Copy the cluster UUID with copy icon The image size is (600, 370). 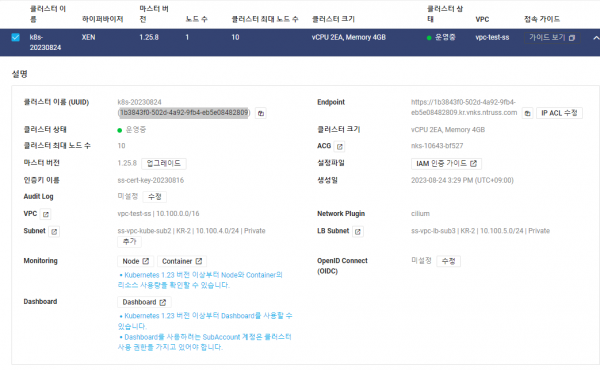coord(261,113)
